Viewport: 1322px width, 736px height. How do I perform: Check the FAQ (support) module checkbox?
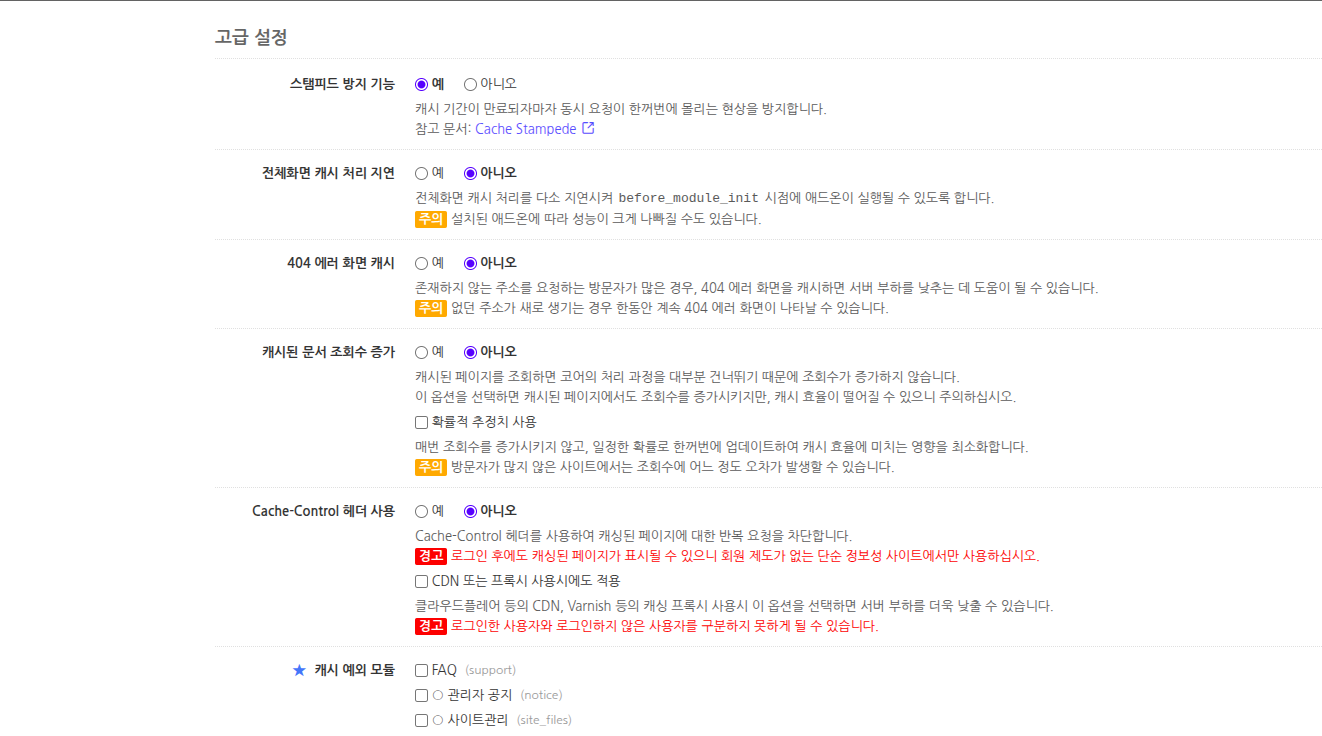pyautogui.click(x=421, y=670)
